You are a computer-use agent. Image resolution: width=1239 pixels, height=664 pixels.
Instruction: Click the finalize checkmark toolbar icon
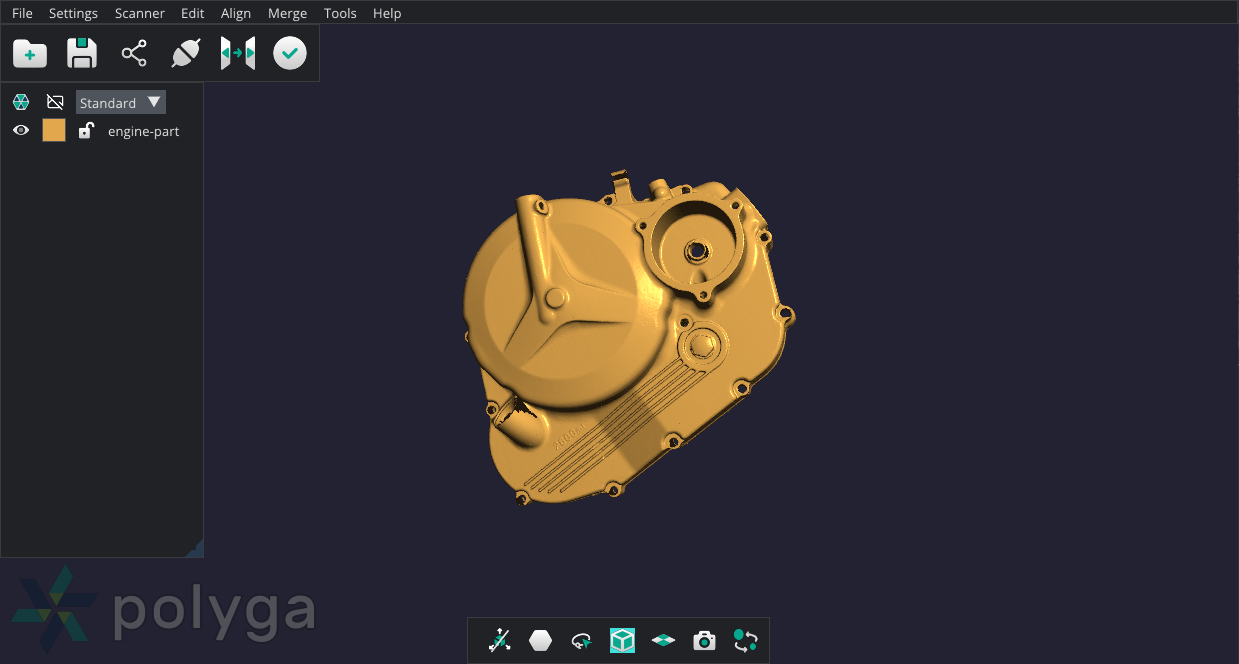(x=290, y=52)
